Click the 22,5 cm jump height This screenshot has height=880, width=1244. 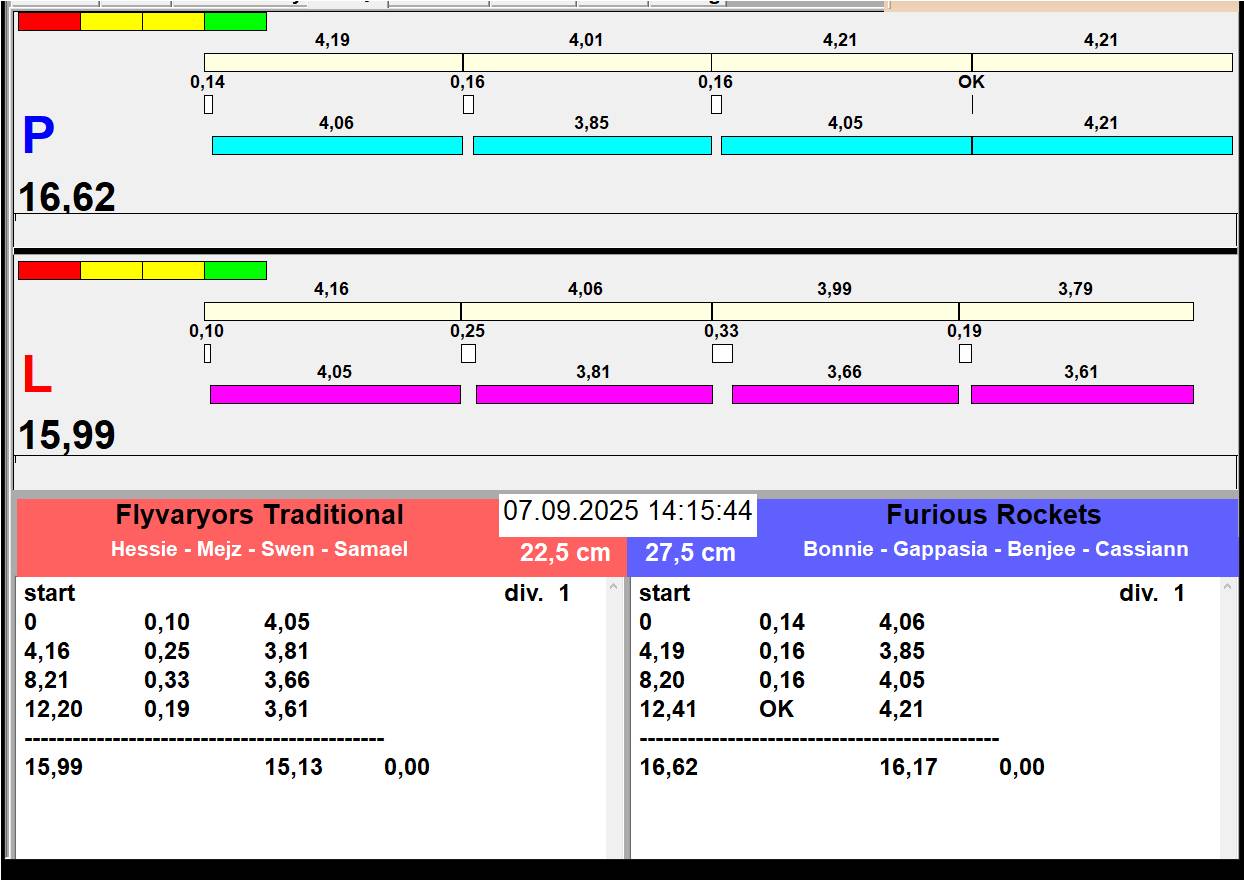[564, 552]
